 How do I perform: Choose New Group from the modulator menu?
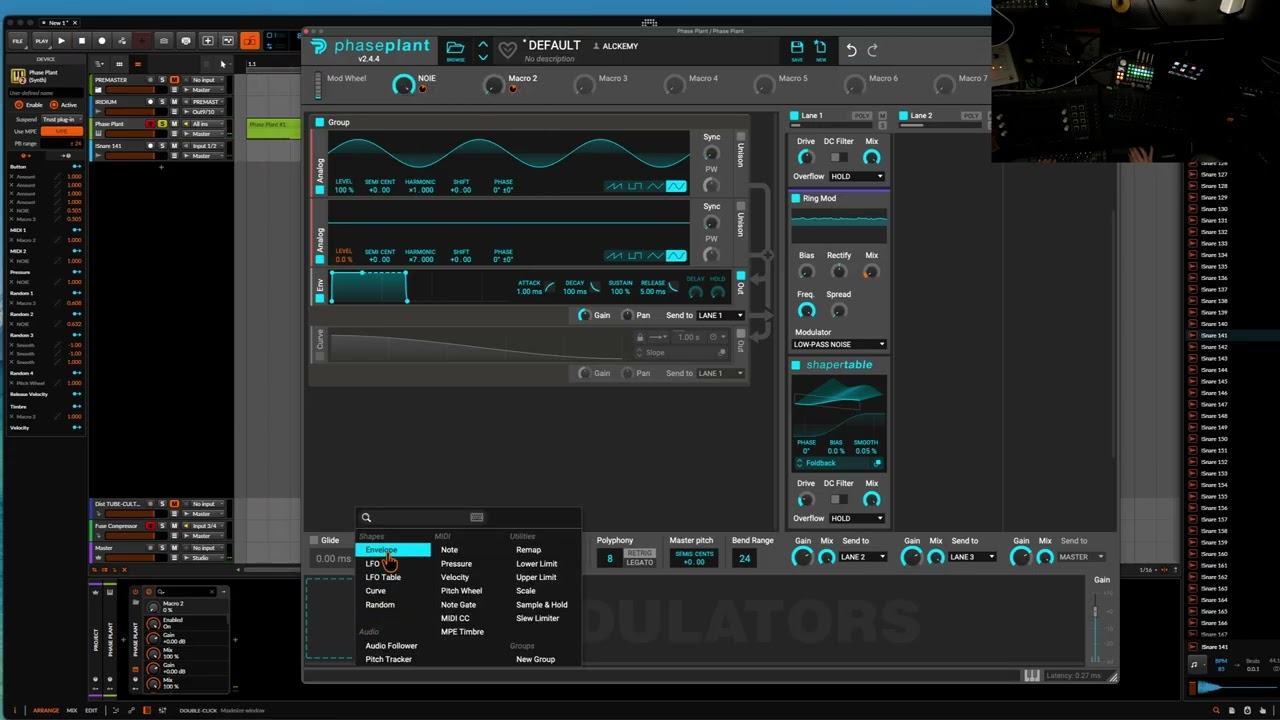pyautogui.click(x=535, y=660)
